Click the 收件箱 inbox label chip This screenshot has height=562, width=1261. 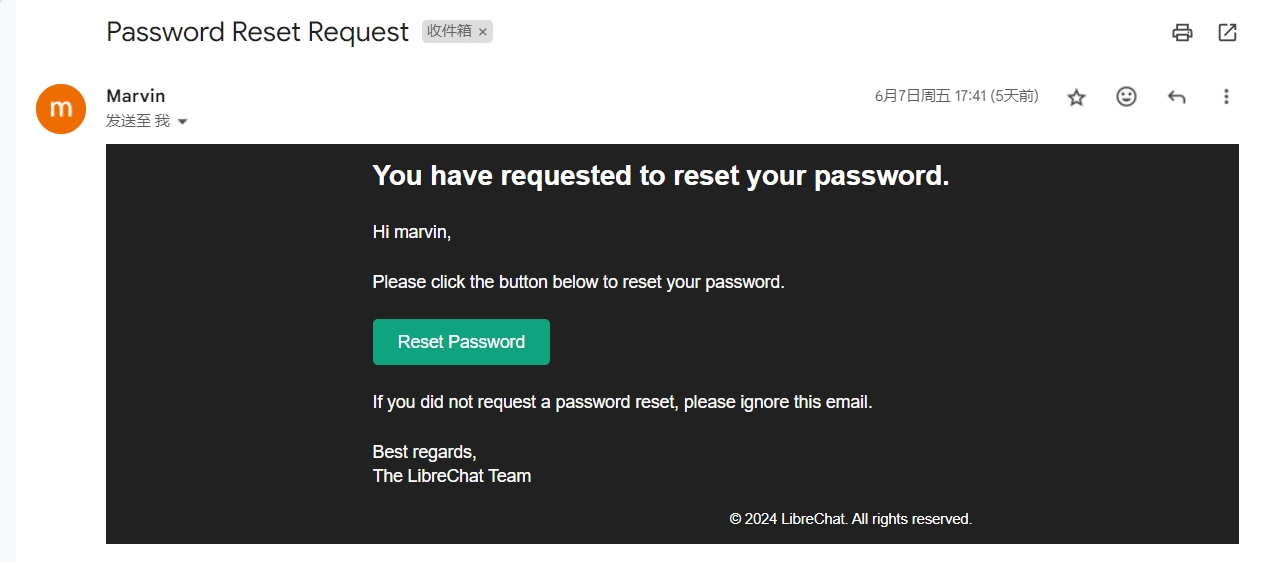coord(449,31)
